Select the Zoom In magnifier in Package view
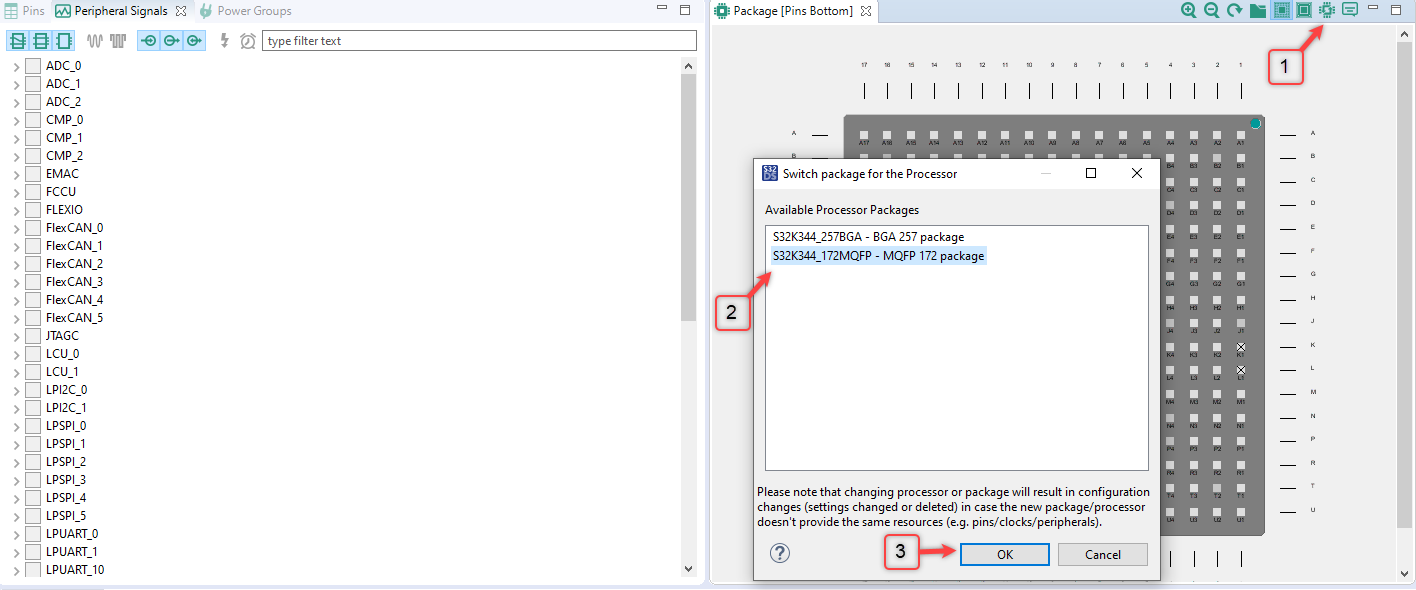Viewport: 1416px width, 590px height. pyautogui.click(x=1189, y=10)
